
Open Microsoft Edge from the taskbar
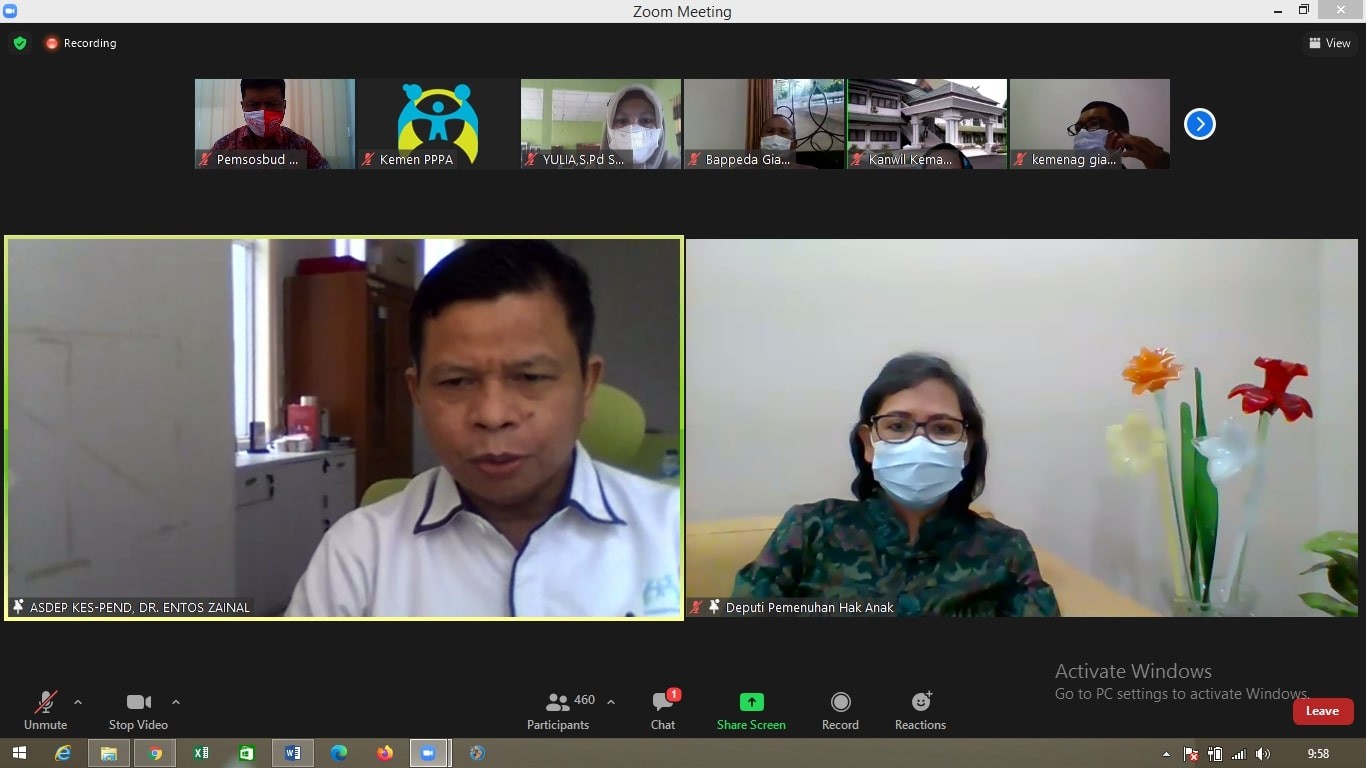339,753
